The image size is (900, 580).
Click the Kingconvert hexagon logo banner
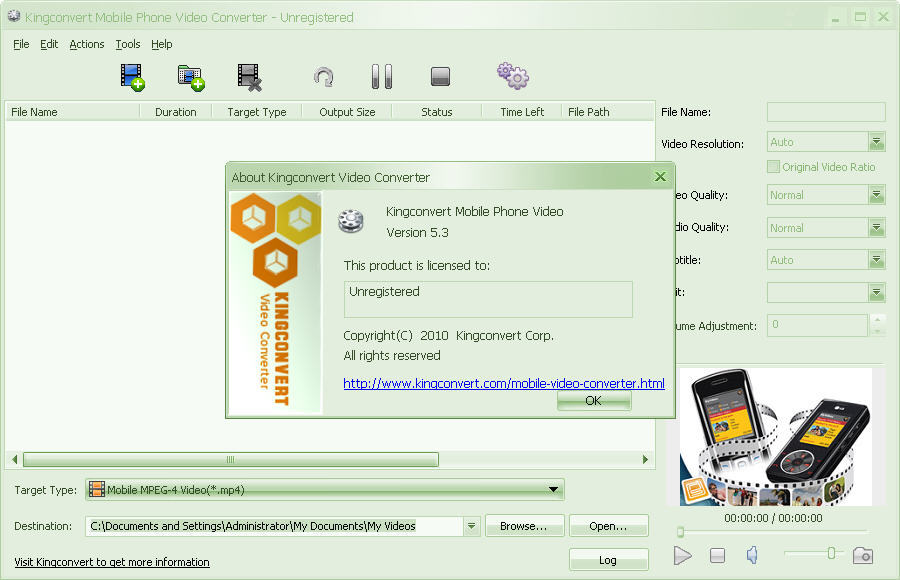[276, 302]
